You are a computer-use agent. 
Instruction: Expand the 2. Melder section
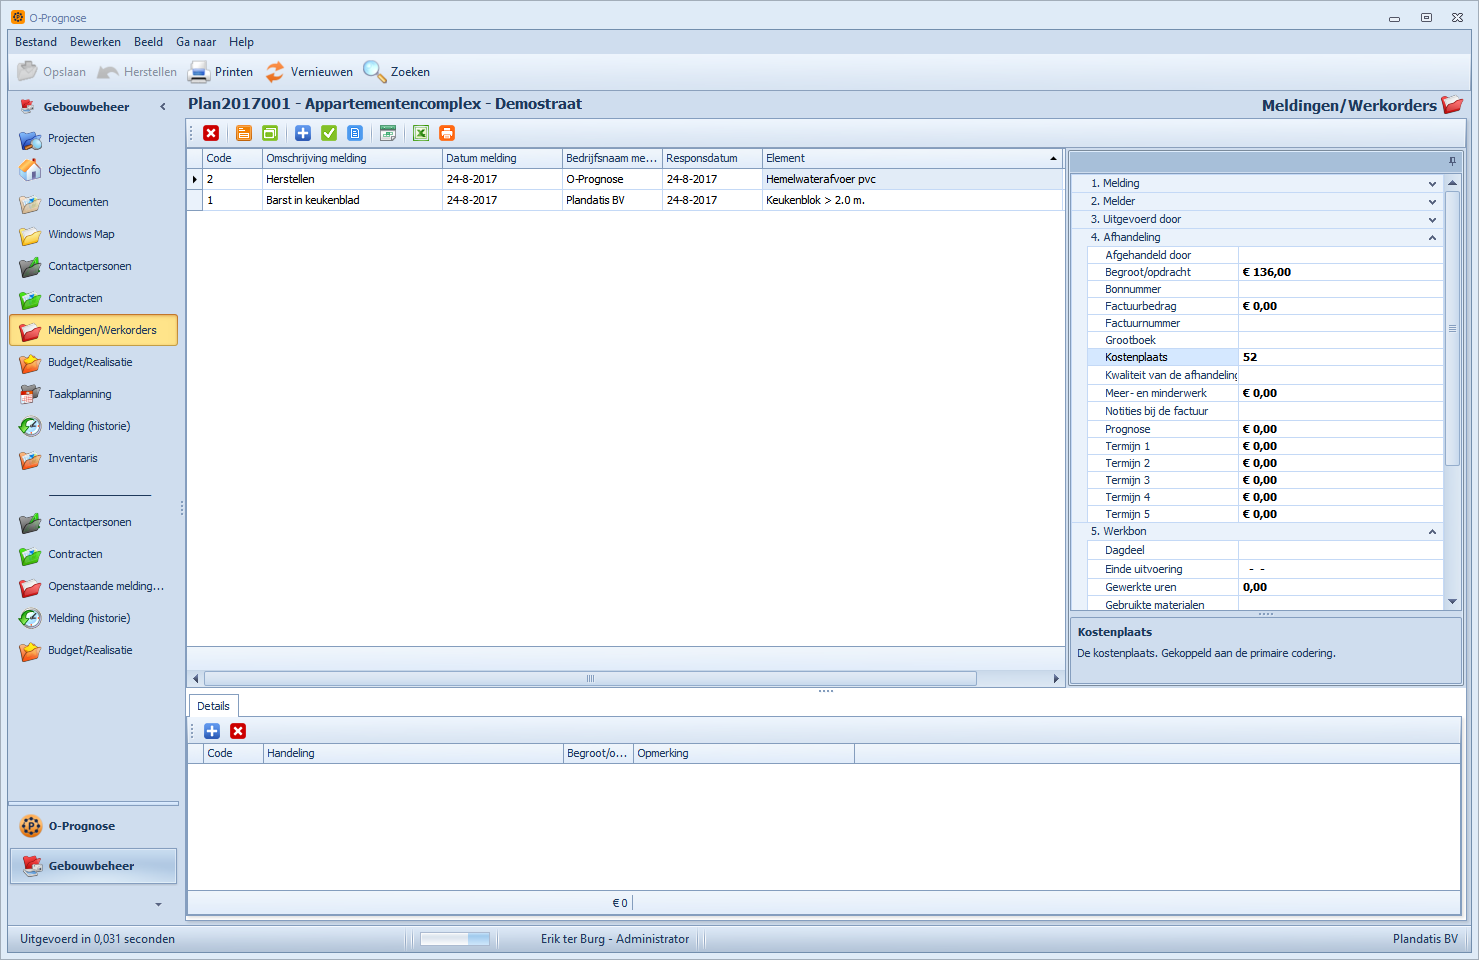pos(1432,202)
